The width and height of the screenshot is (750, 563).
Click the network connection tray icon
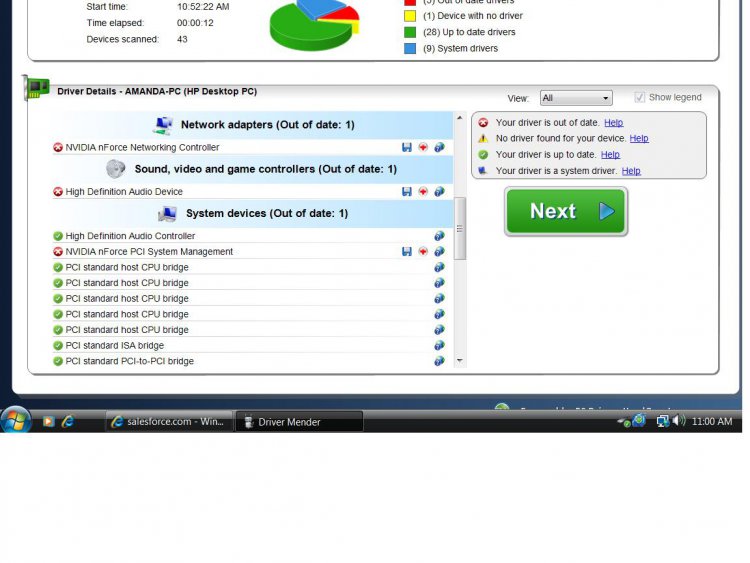tap(662, 421)
